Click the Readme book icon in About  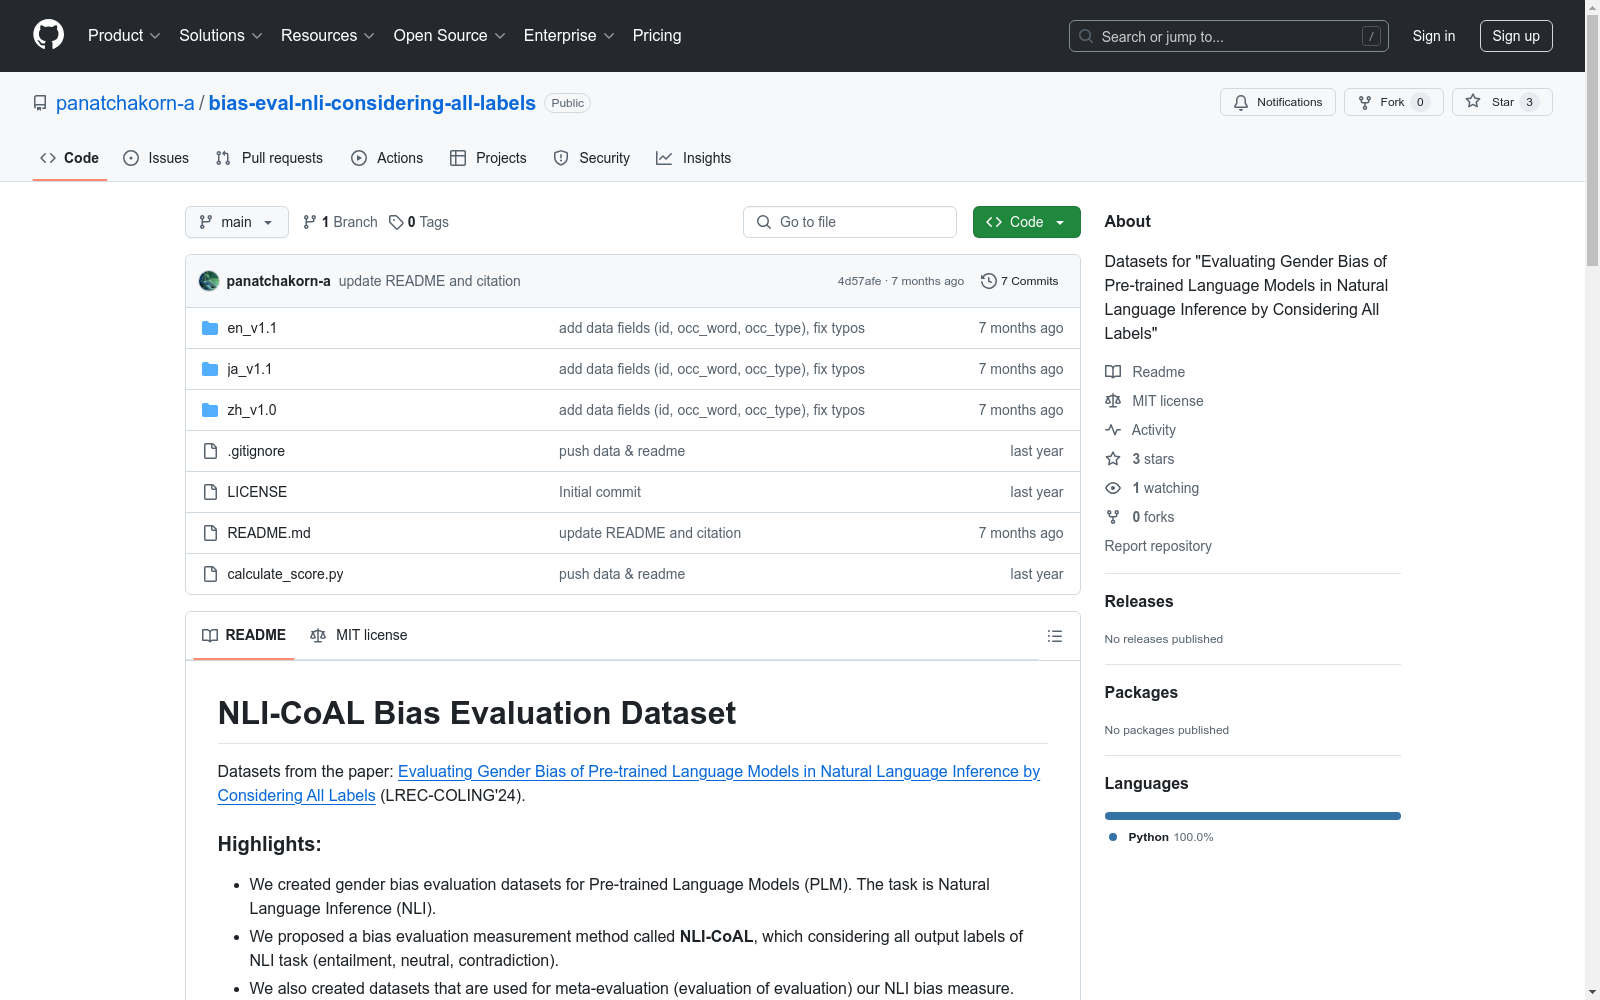(1113, 372)
